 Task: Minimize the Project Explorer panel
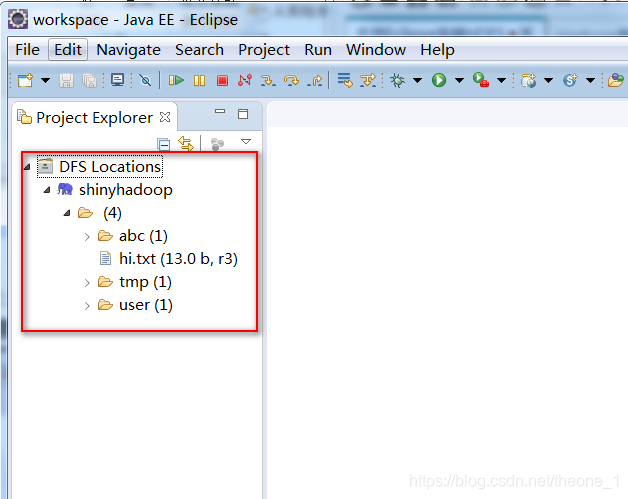point(220,111)
